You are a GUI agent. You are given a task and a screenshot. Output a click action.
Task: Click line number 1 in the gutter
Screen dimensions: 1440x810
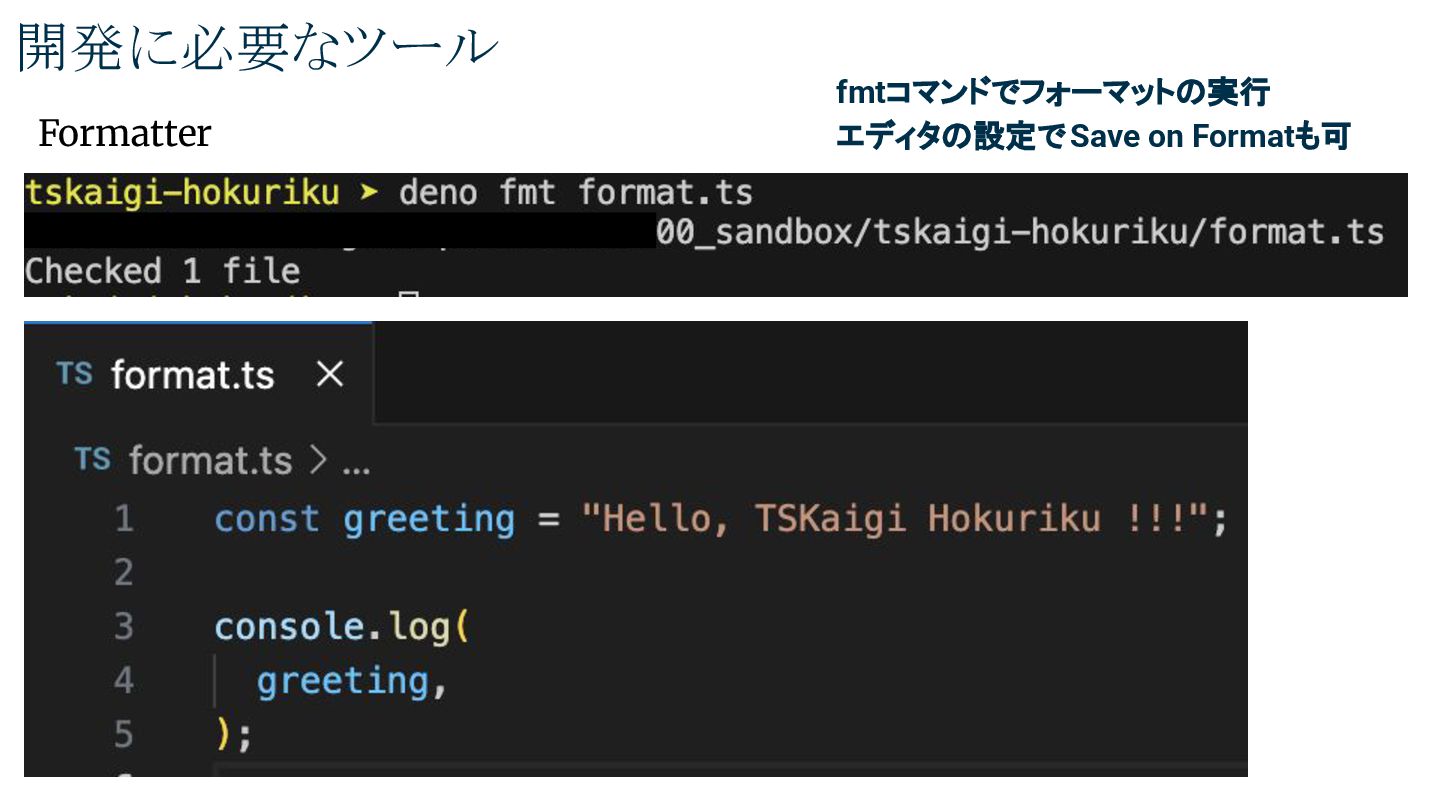pyautogui.click(x=123, y=519)
